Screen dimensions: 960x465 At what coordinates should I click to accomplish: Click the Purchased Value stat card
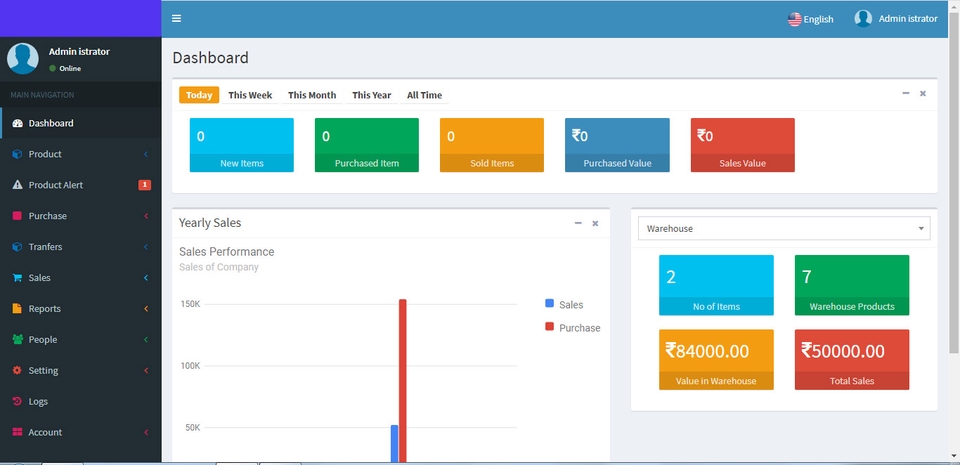[x=617, y=145]
